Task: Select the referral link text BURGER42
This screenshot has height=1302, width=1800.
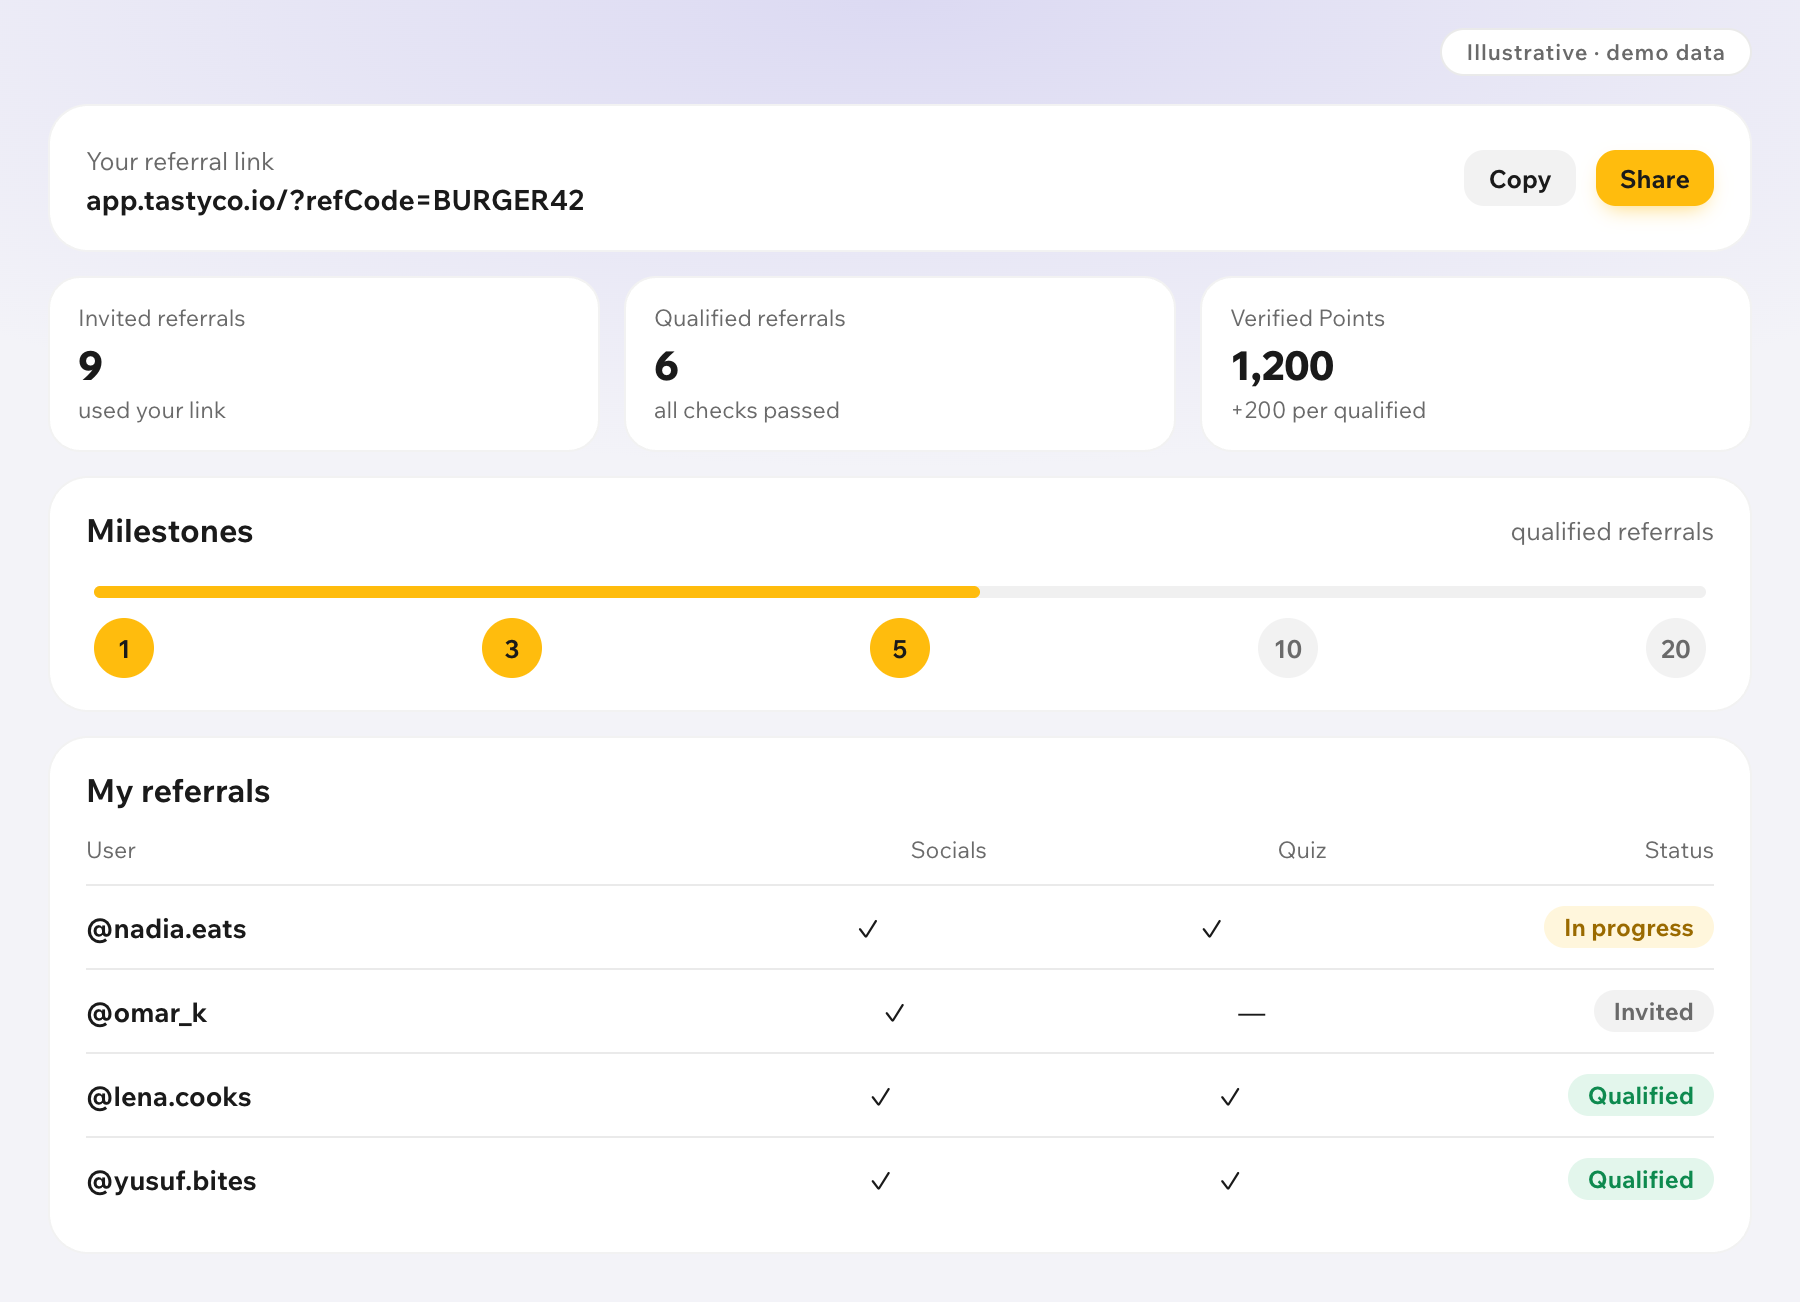Action: pyautogui.click(x=508, y=201)
